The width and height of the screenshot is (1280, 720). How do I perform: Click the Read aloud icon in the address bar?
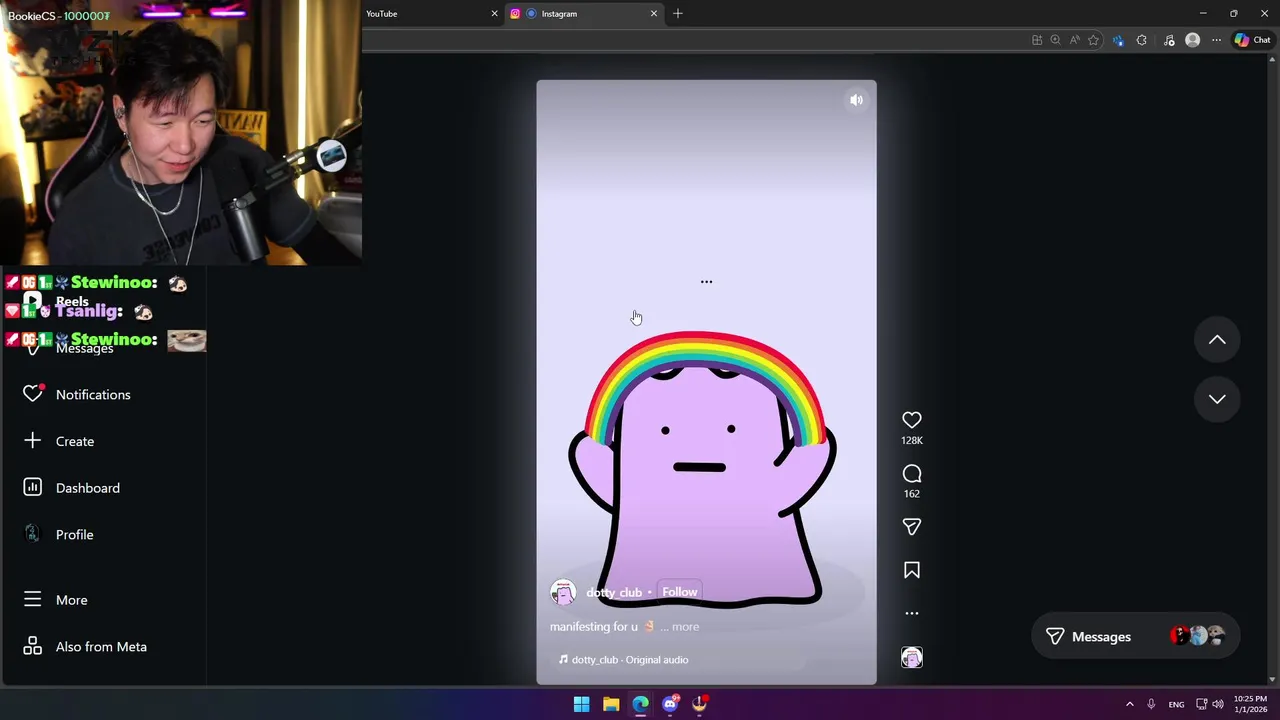pyautogui.click(x=1074, y=40)
